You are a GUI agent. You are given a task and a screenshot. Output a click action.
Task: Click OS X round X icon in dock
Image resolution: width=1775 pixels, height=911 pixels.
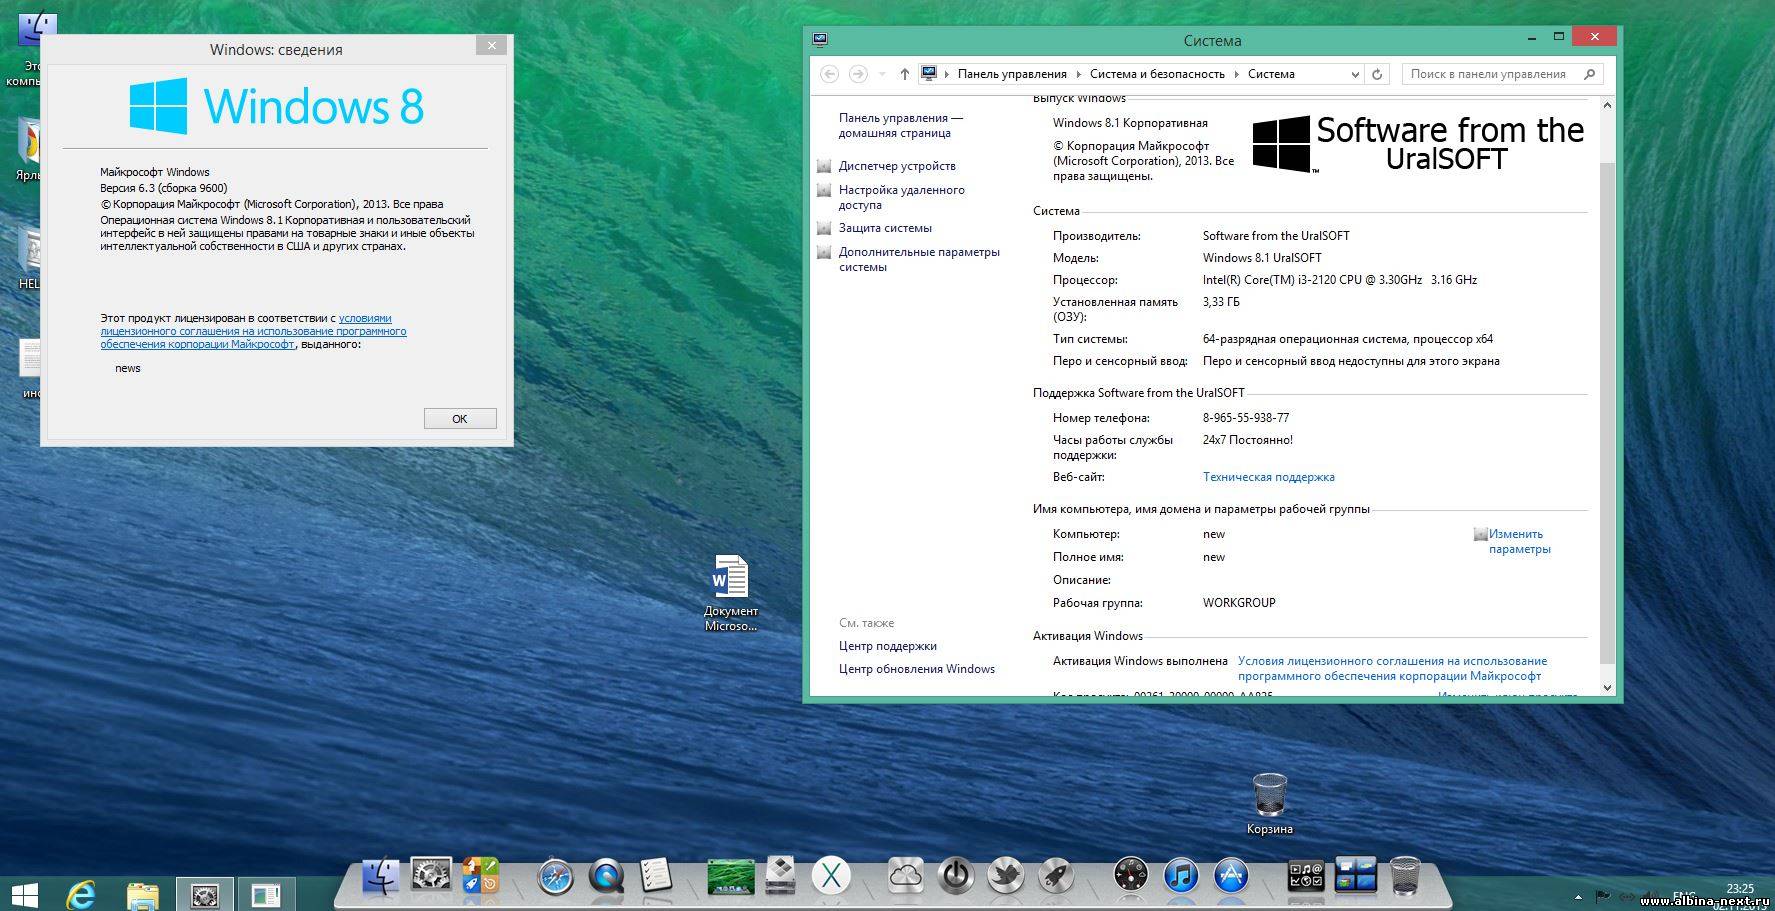tap(830, 877)
